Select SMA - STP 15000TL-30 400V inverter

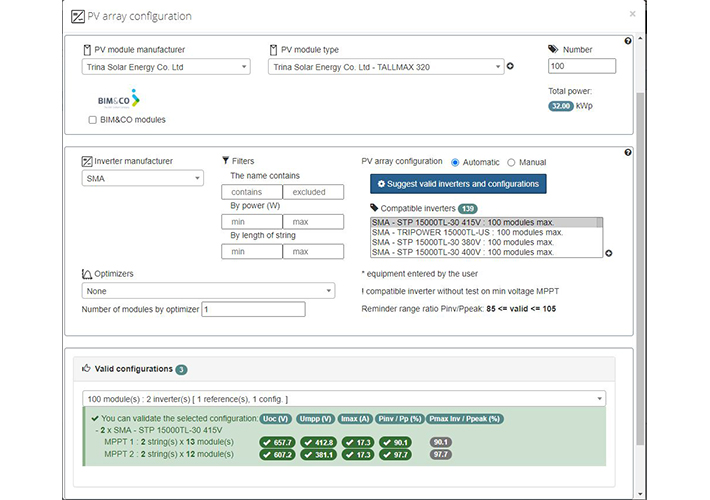(x=484, y=252)
